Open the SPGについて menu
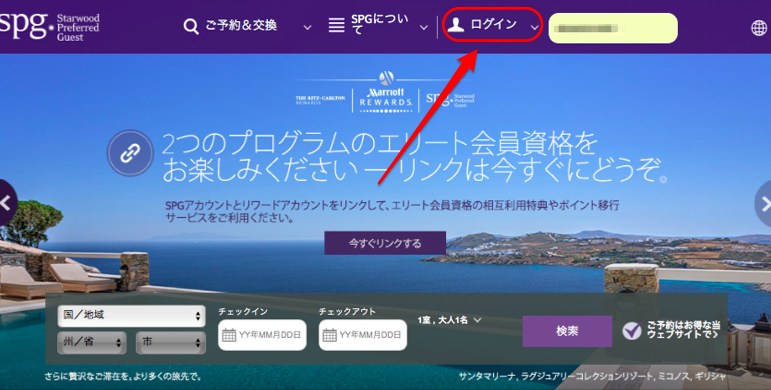Screen dimensions: 771x390 [x=380, y=25]
